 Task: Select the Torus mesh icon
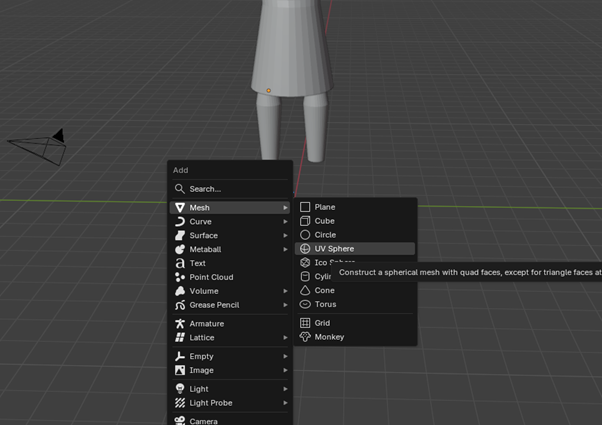[306, 304]
